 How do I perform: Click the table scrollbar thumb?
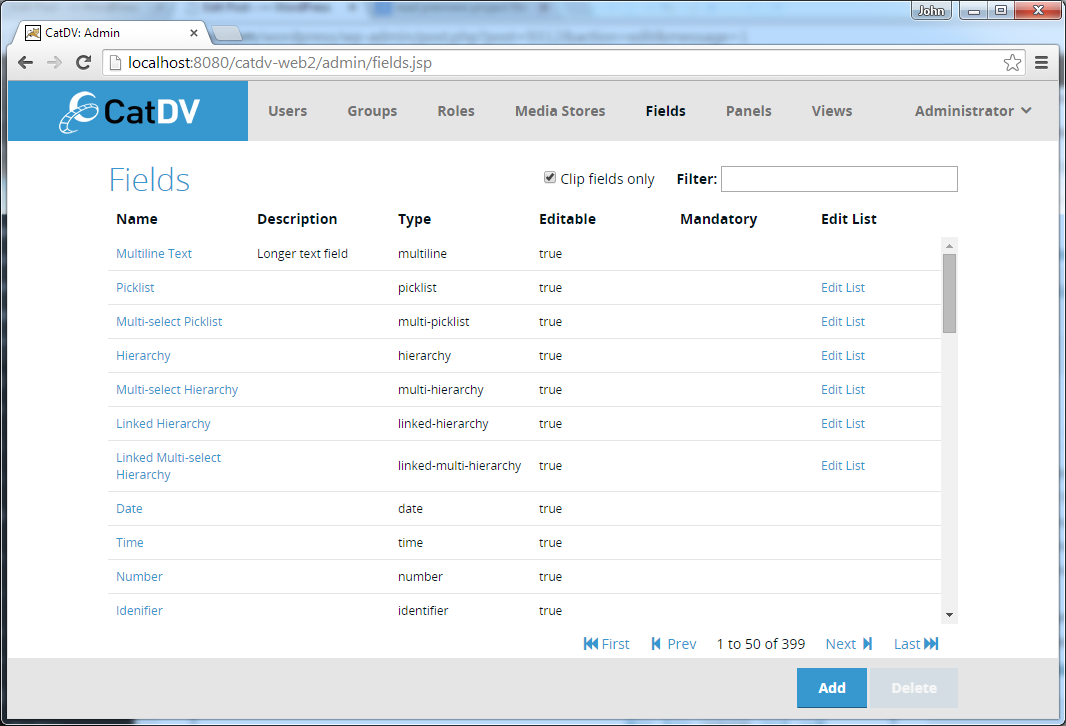click(x=949, y=294)
